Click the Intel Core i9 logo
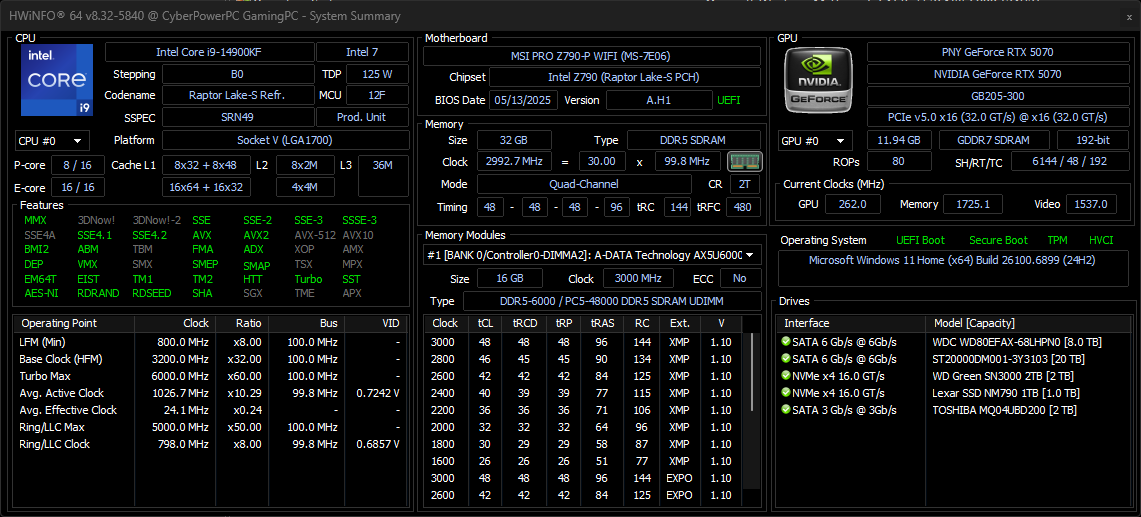The height and width of the screenshot is (517, 1141). 57,80
